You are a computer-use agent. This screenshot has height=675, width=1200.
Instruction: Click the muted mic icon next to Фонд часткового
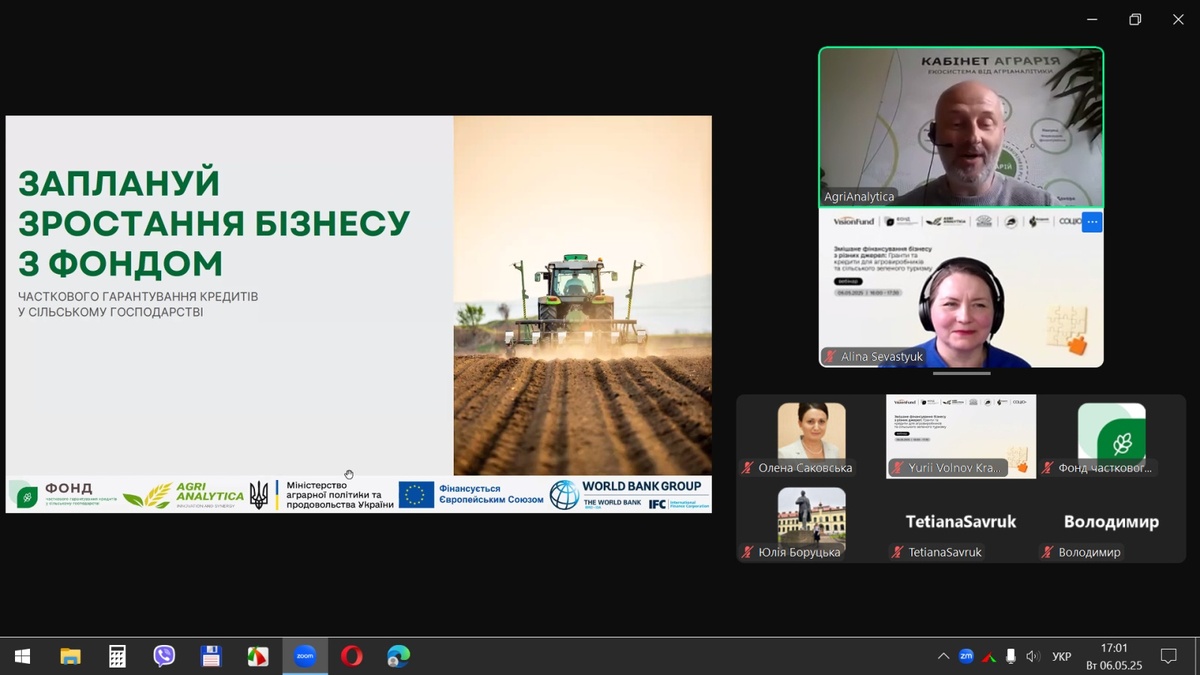(1048, 468)
